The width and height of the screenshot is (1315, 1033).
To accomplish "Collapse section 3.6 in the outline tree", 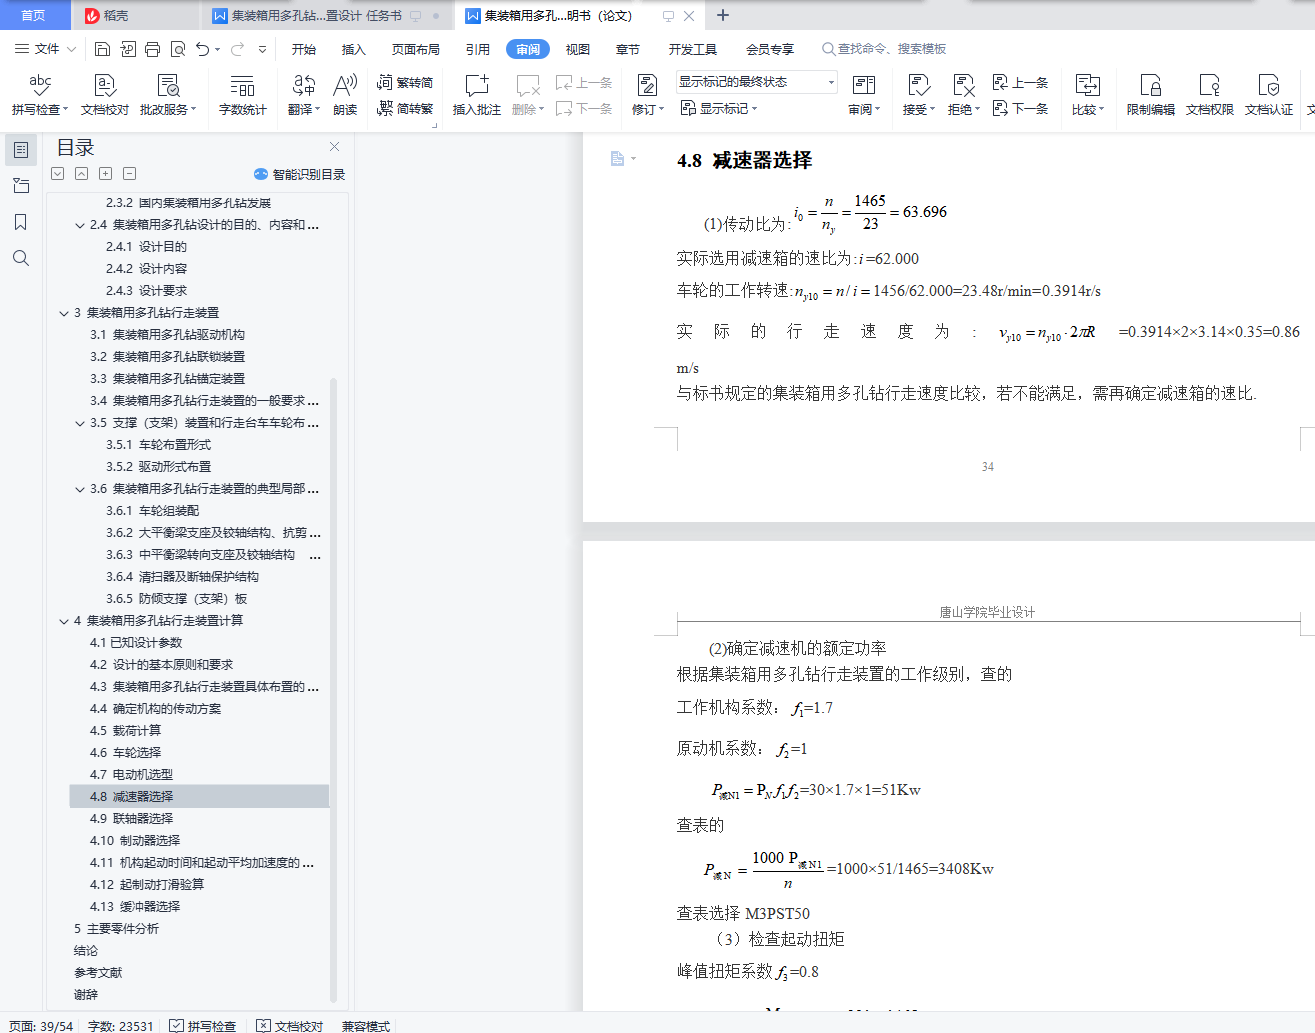I will coord(80,489).
